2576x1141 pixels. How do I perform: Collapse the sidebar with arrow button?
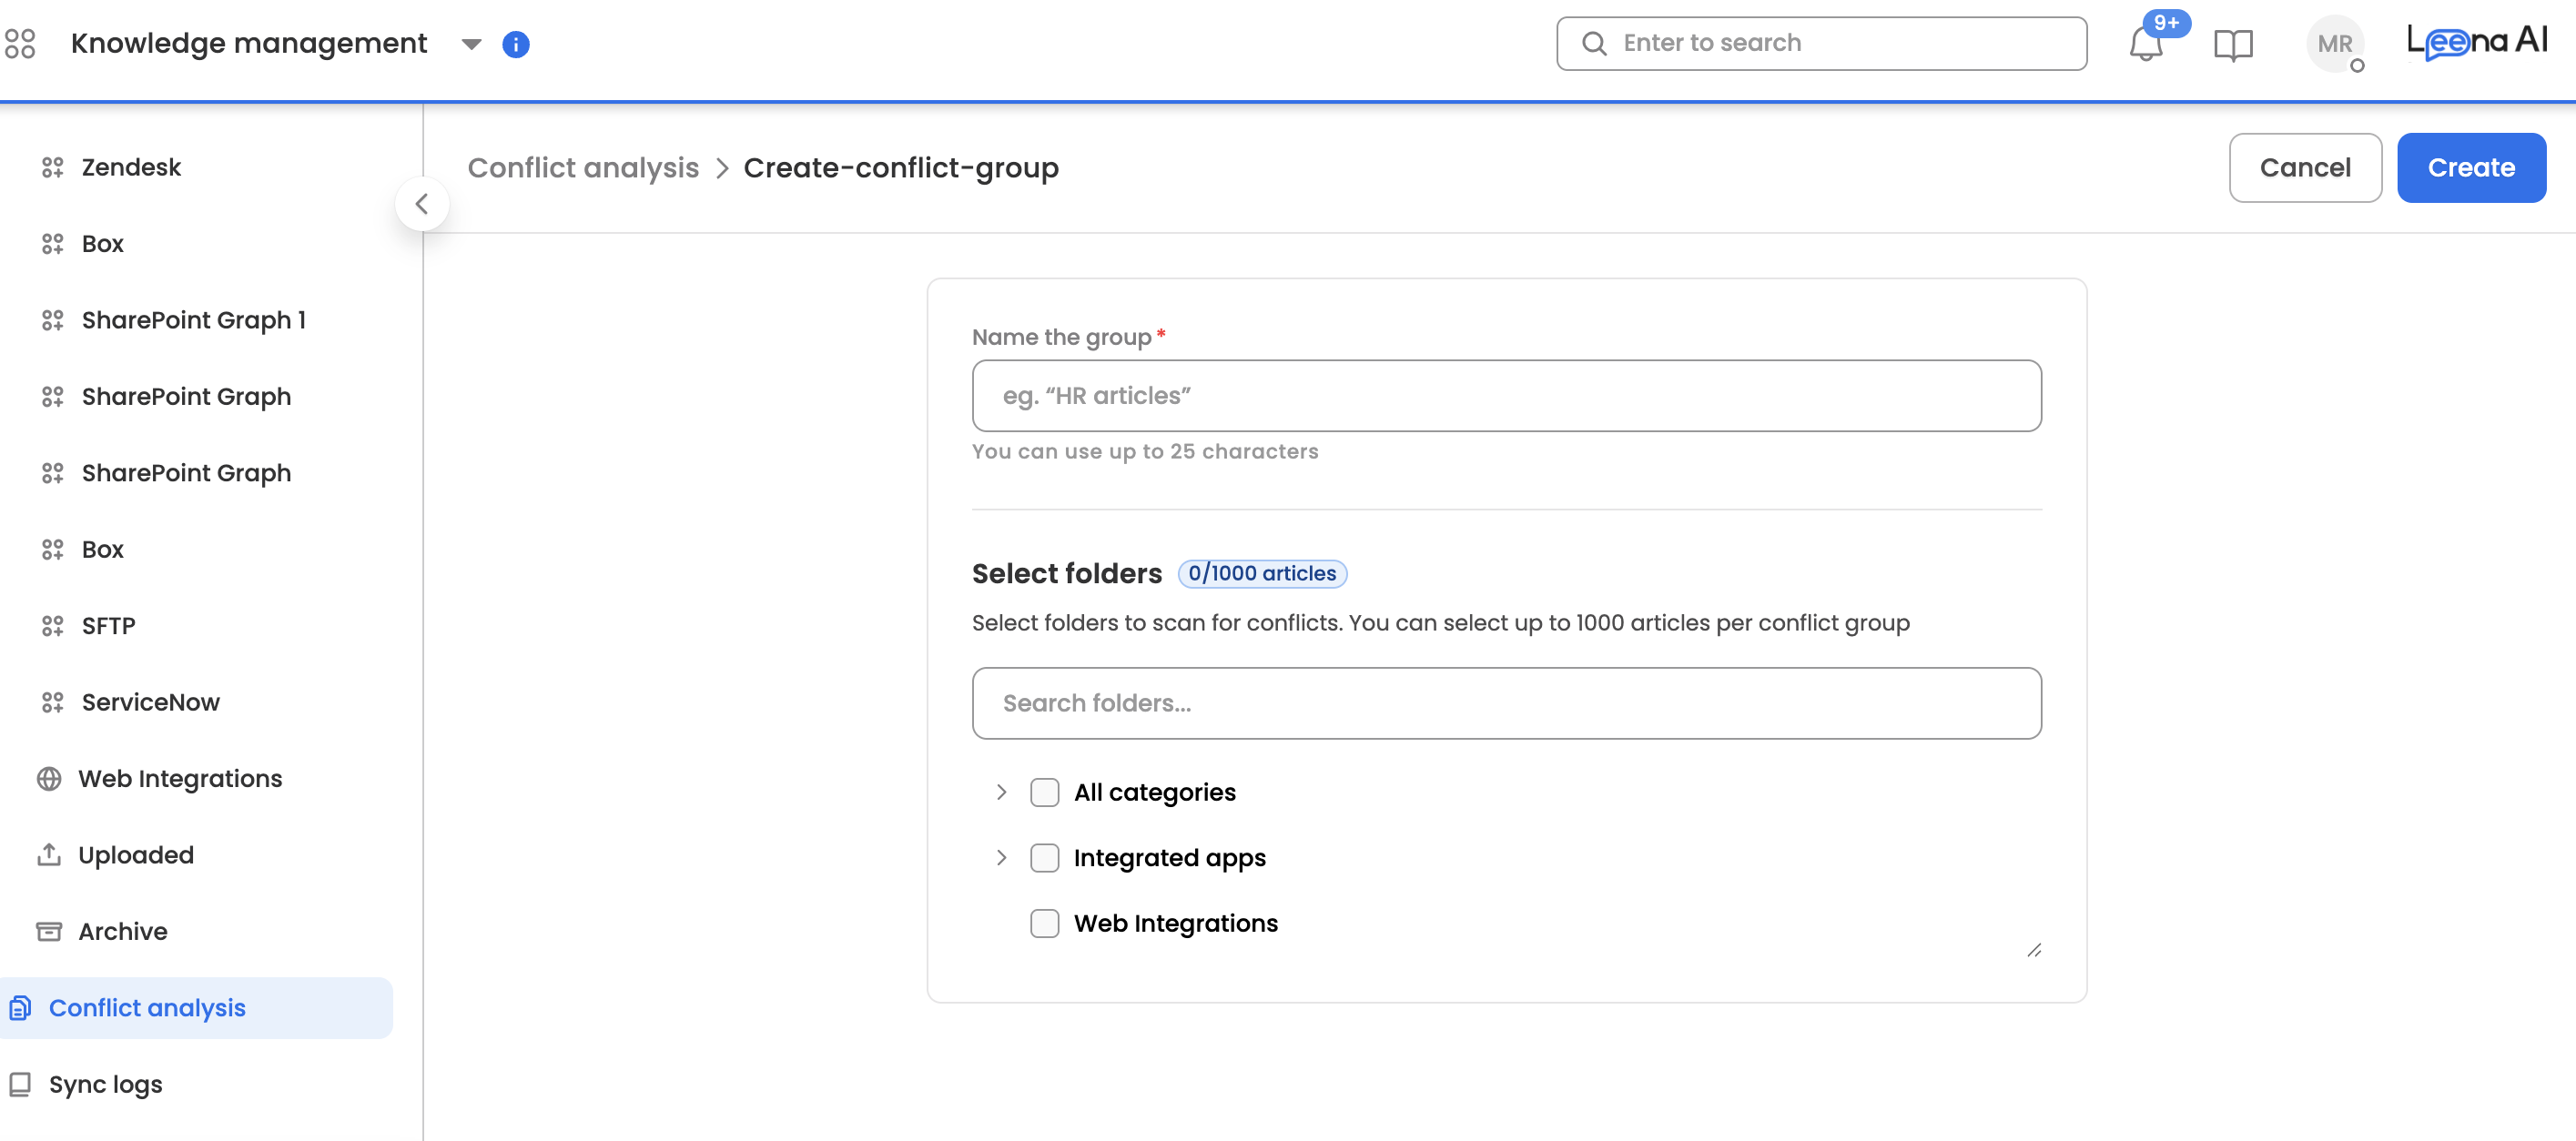(x=422, y=204)
